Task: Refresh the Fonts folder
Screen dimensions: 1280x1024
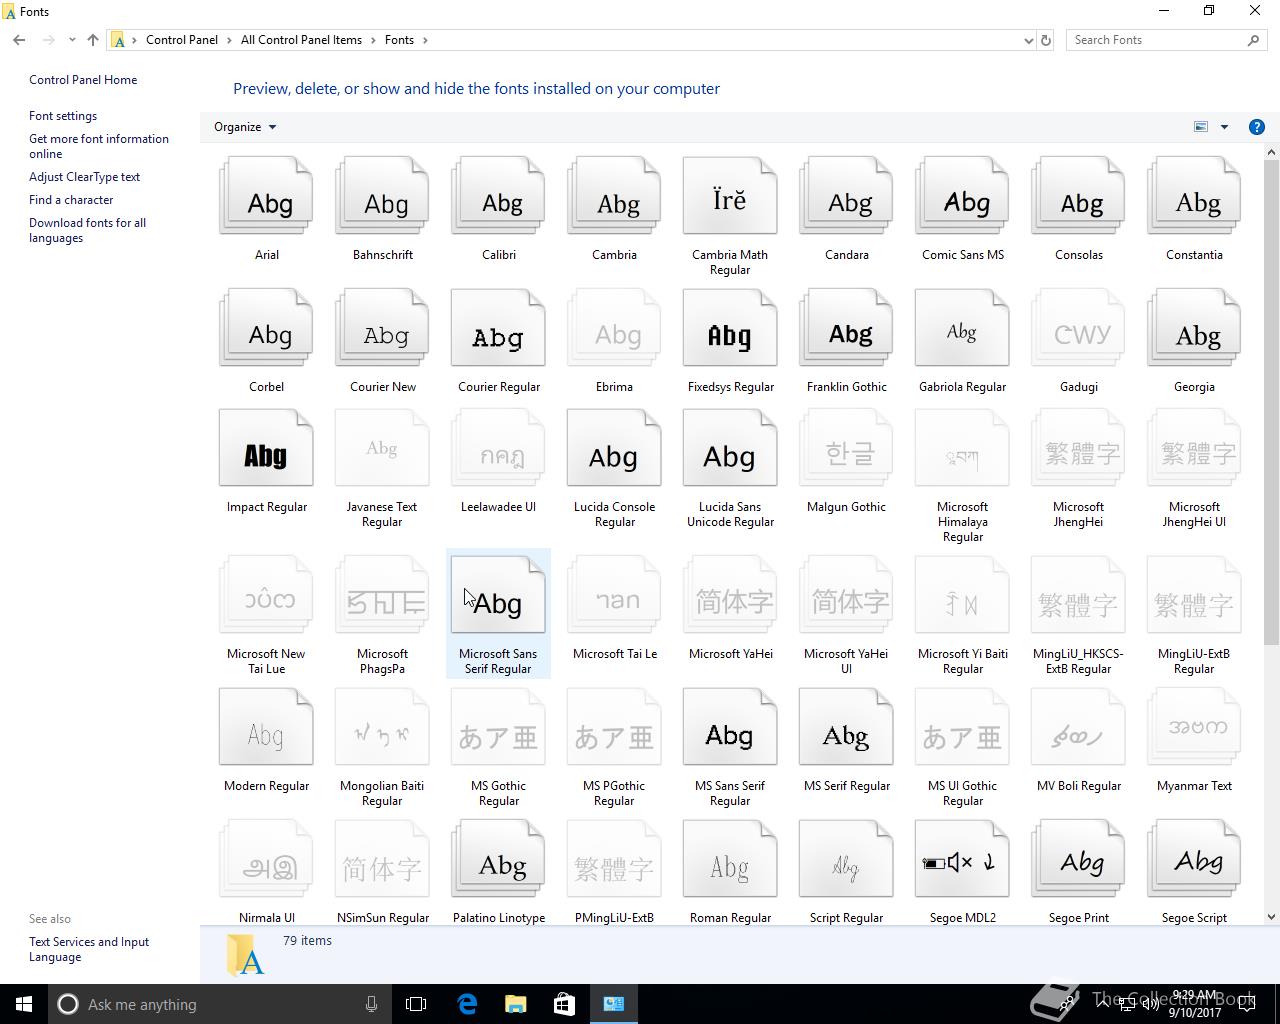Action: pos(1046,40)
